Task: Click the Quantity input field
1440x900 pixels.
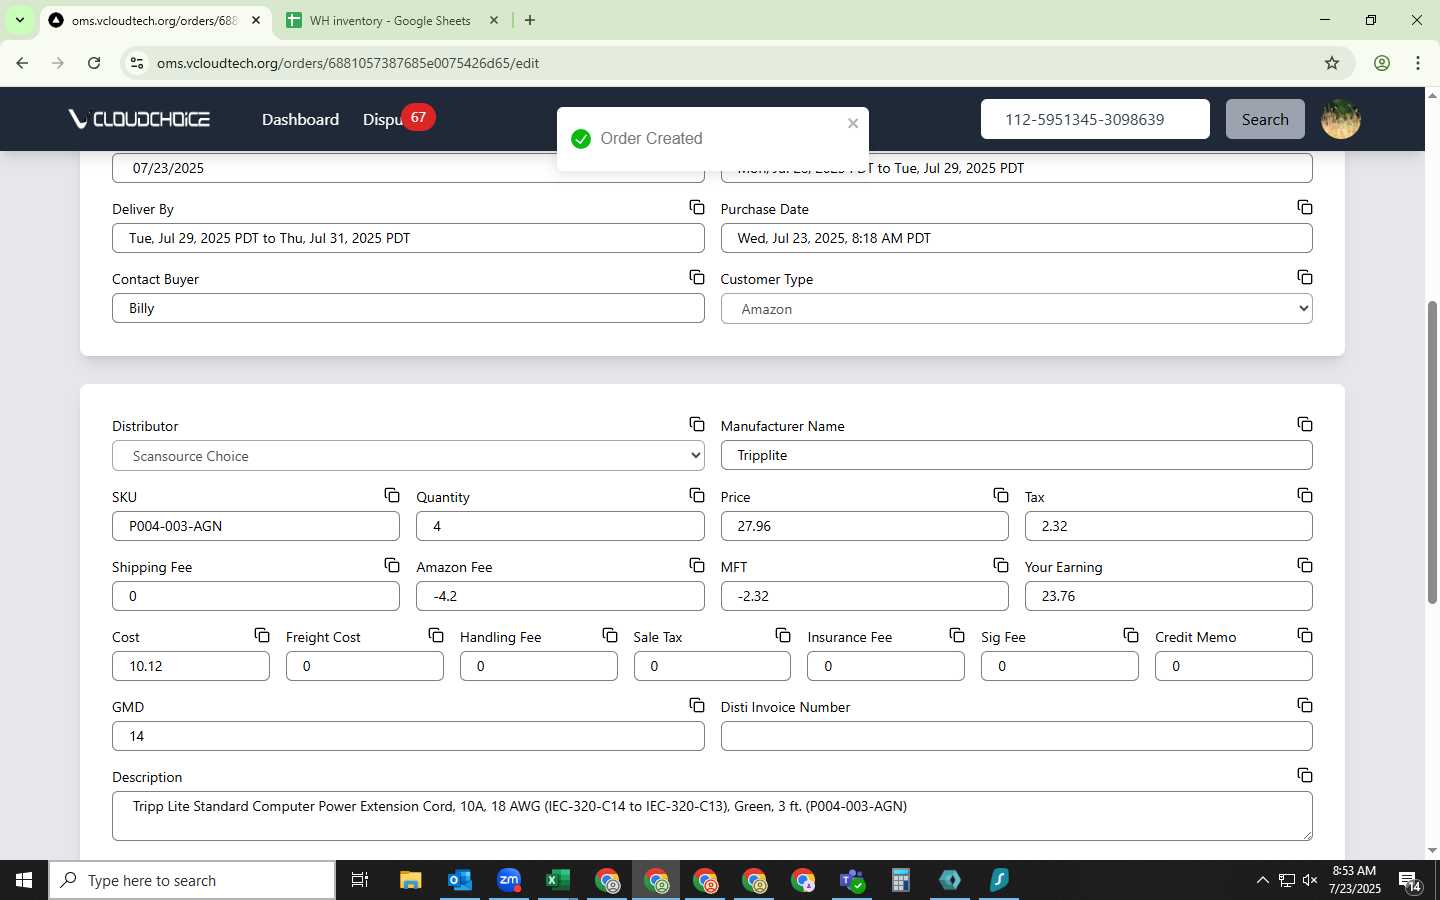Action: click(x=560, y=526)
